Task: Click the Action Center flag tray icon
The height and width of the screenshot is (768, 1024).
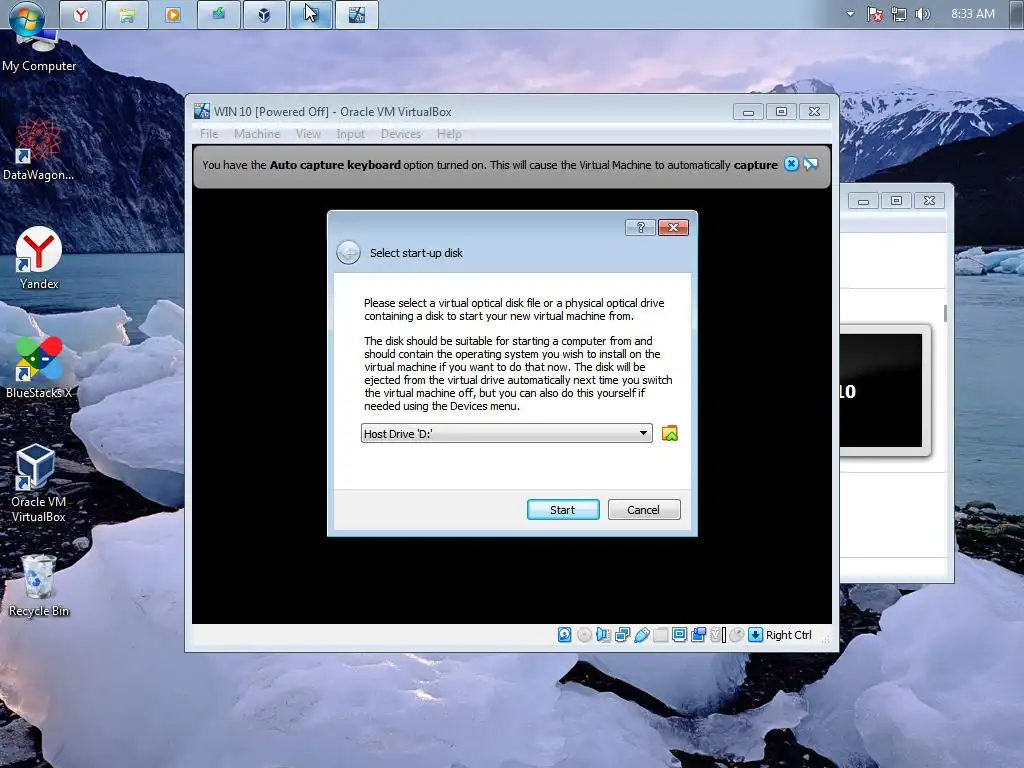Action: [x=875, y=14]
